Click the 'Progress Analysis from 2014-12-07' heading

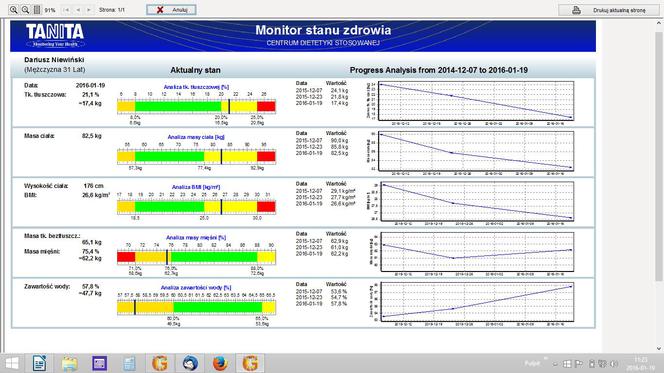click(439, 70)
